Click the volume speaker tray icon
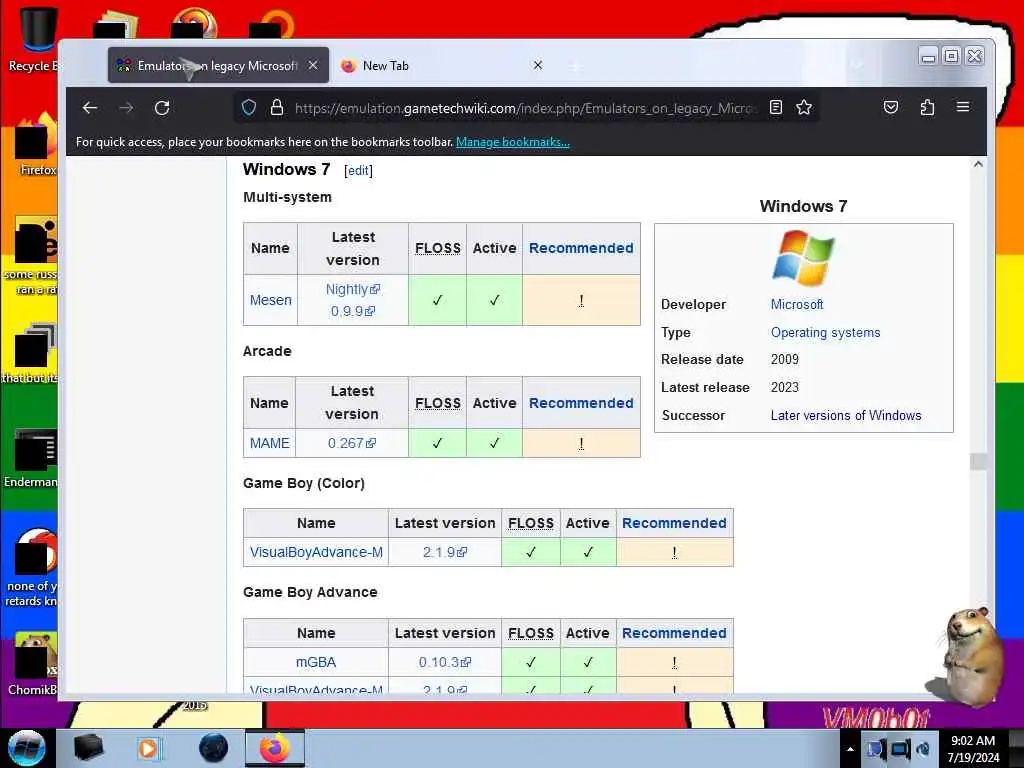 click(923, 749)
